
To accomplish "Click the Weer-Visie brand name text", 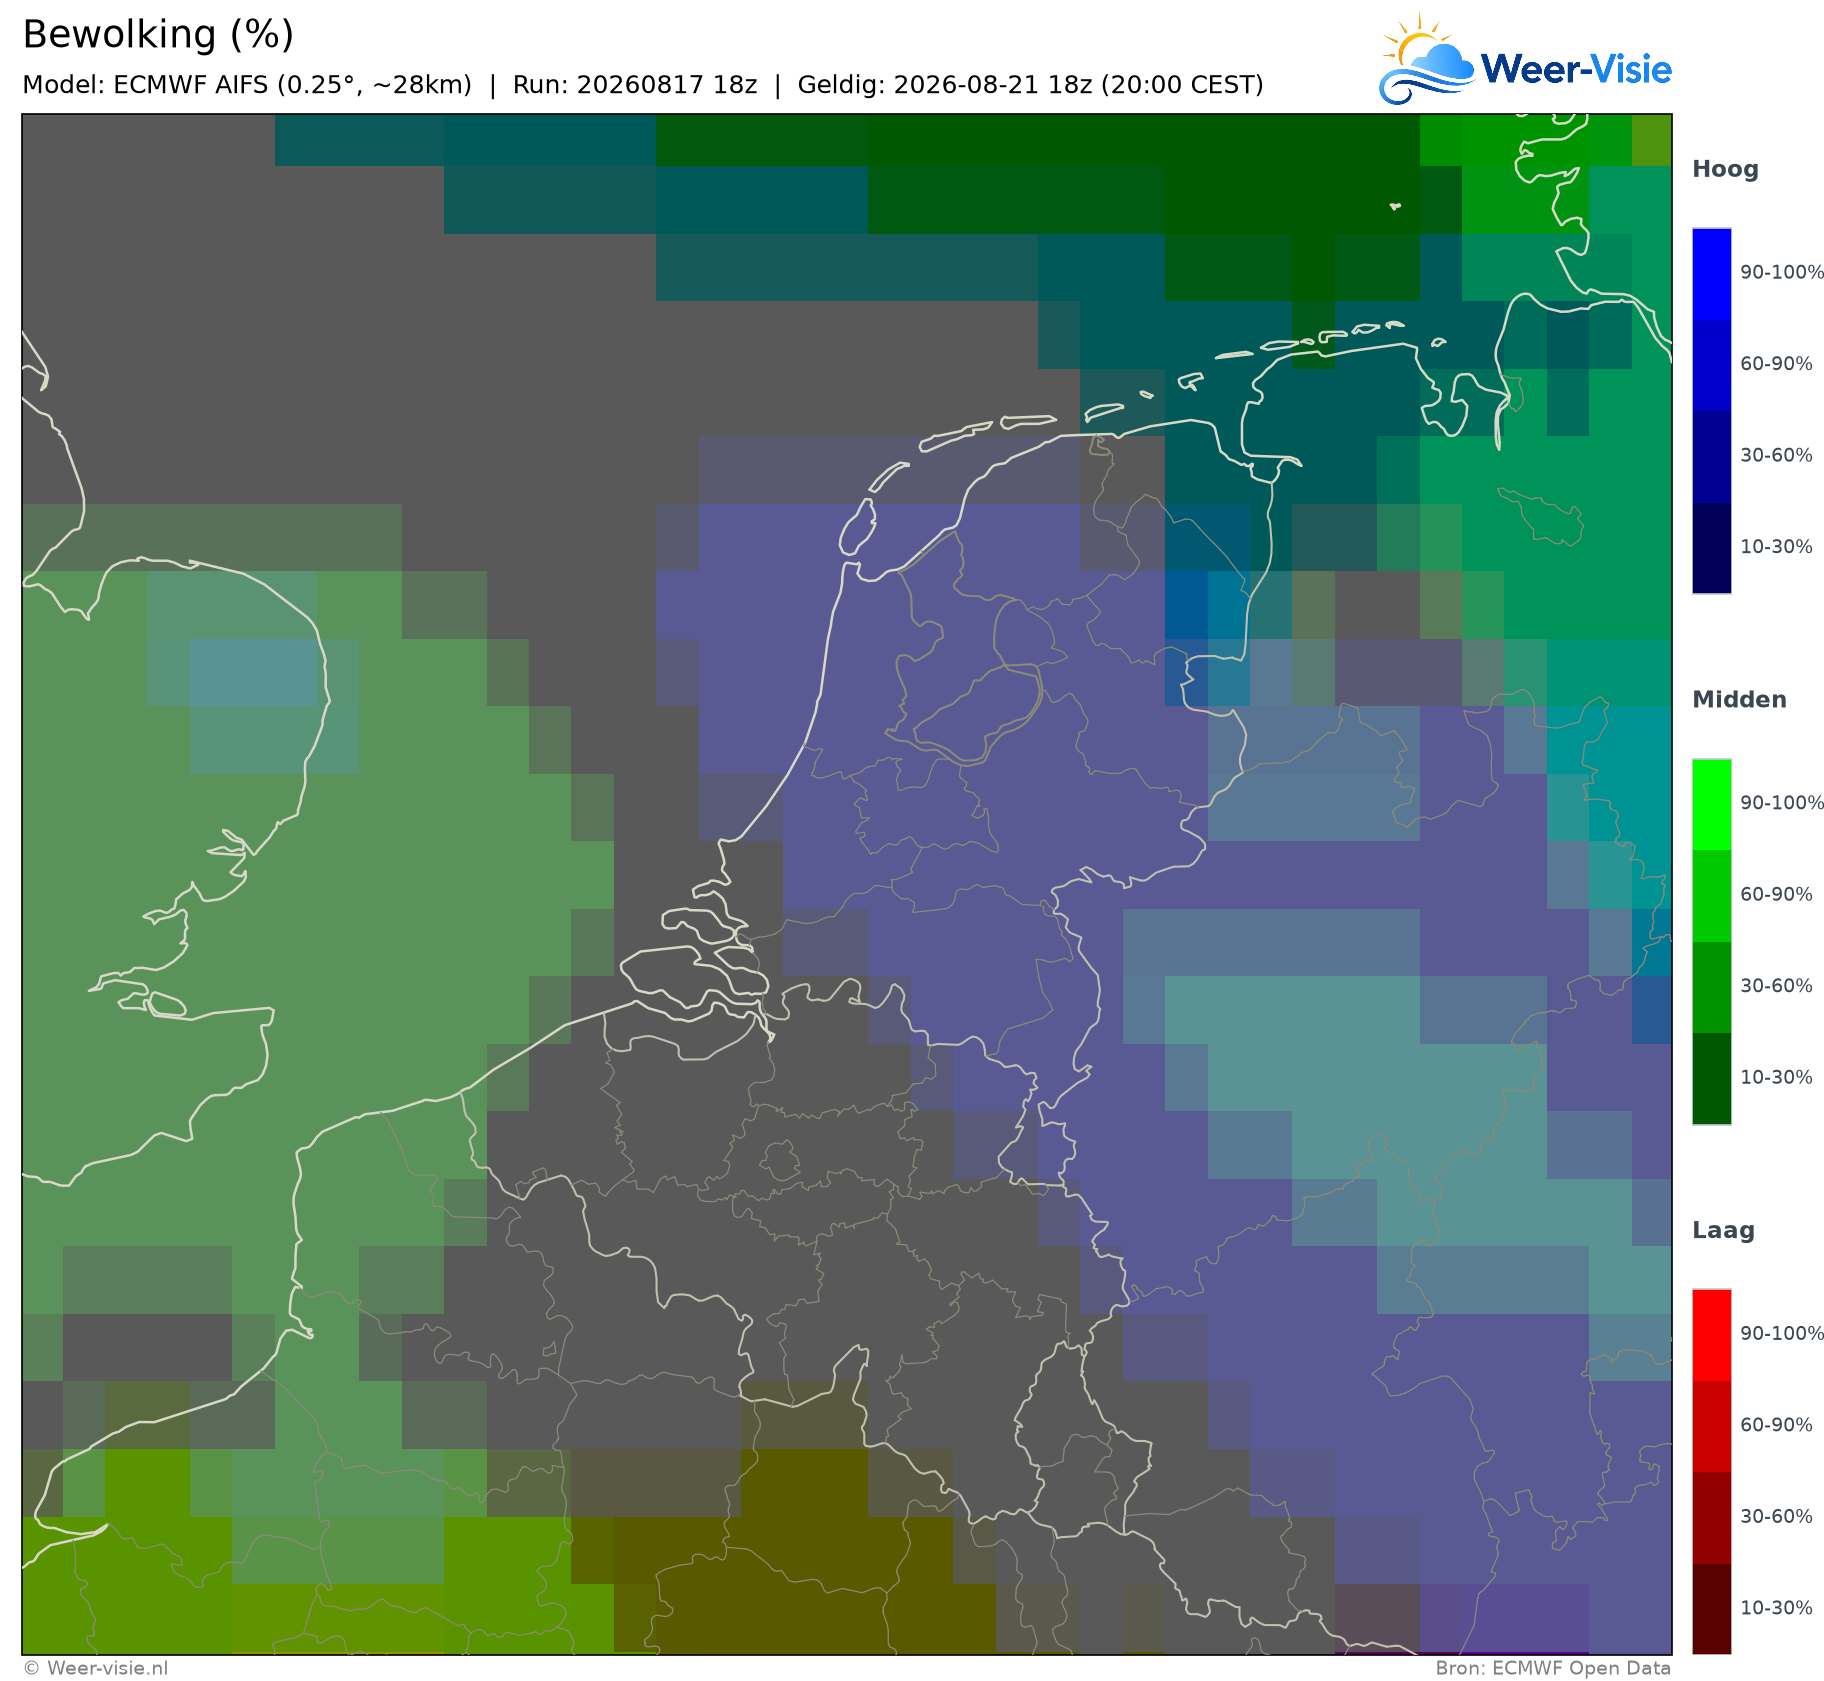I will pyautogui.click(x=1576, y=69).
